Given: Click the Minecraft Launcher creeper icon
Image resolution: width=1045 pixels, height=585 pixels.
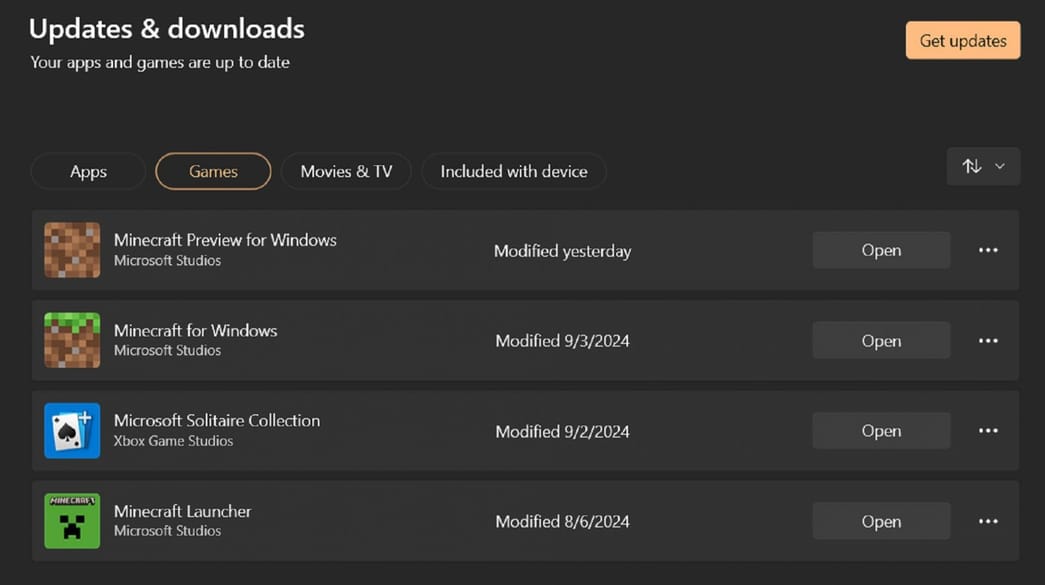Looking at the screenshot, I should pyautogui.click(x=71, y=520).
